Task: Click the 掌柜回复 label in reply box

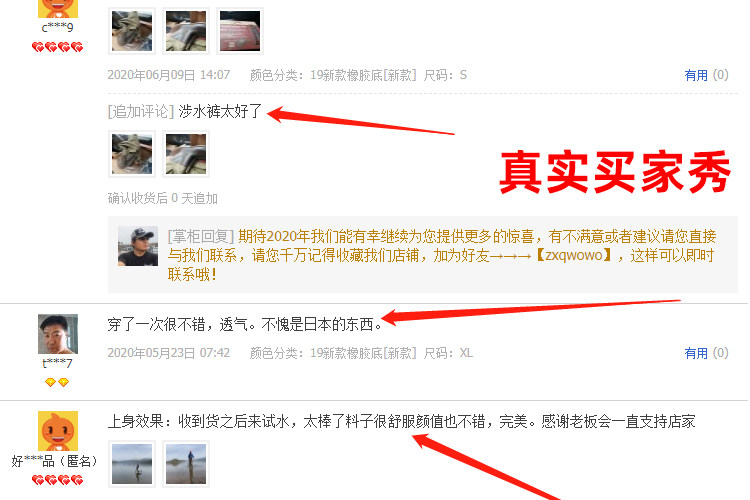Action: (201, 236)
